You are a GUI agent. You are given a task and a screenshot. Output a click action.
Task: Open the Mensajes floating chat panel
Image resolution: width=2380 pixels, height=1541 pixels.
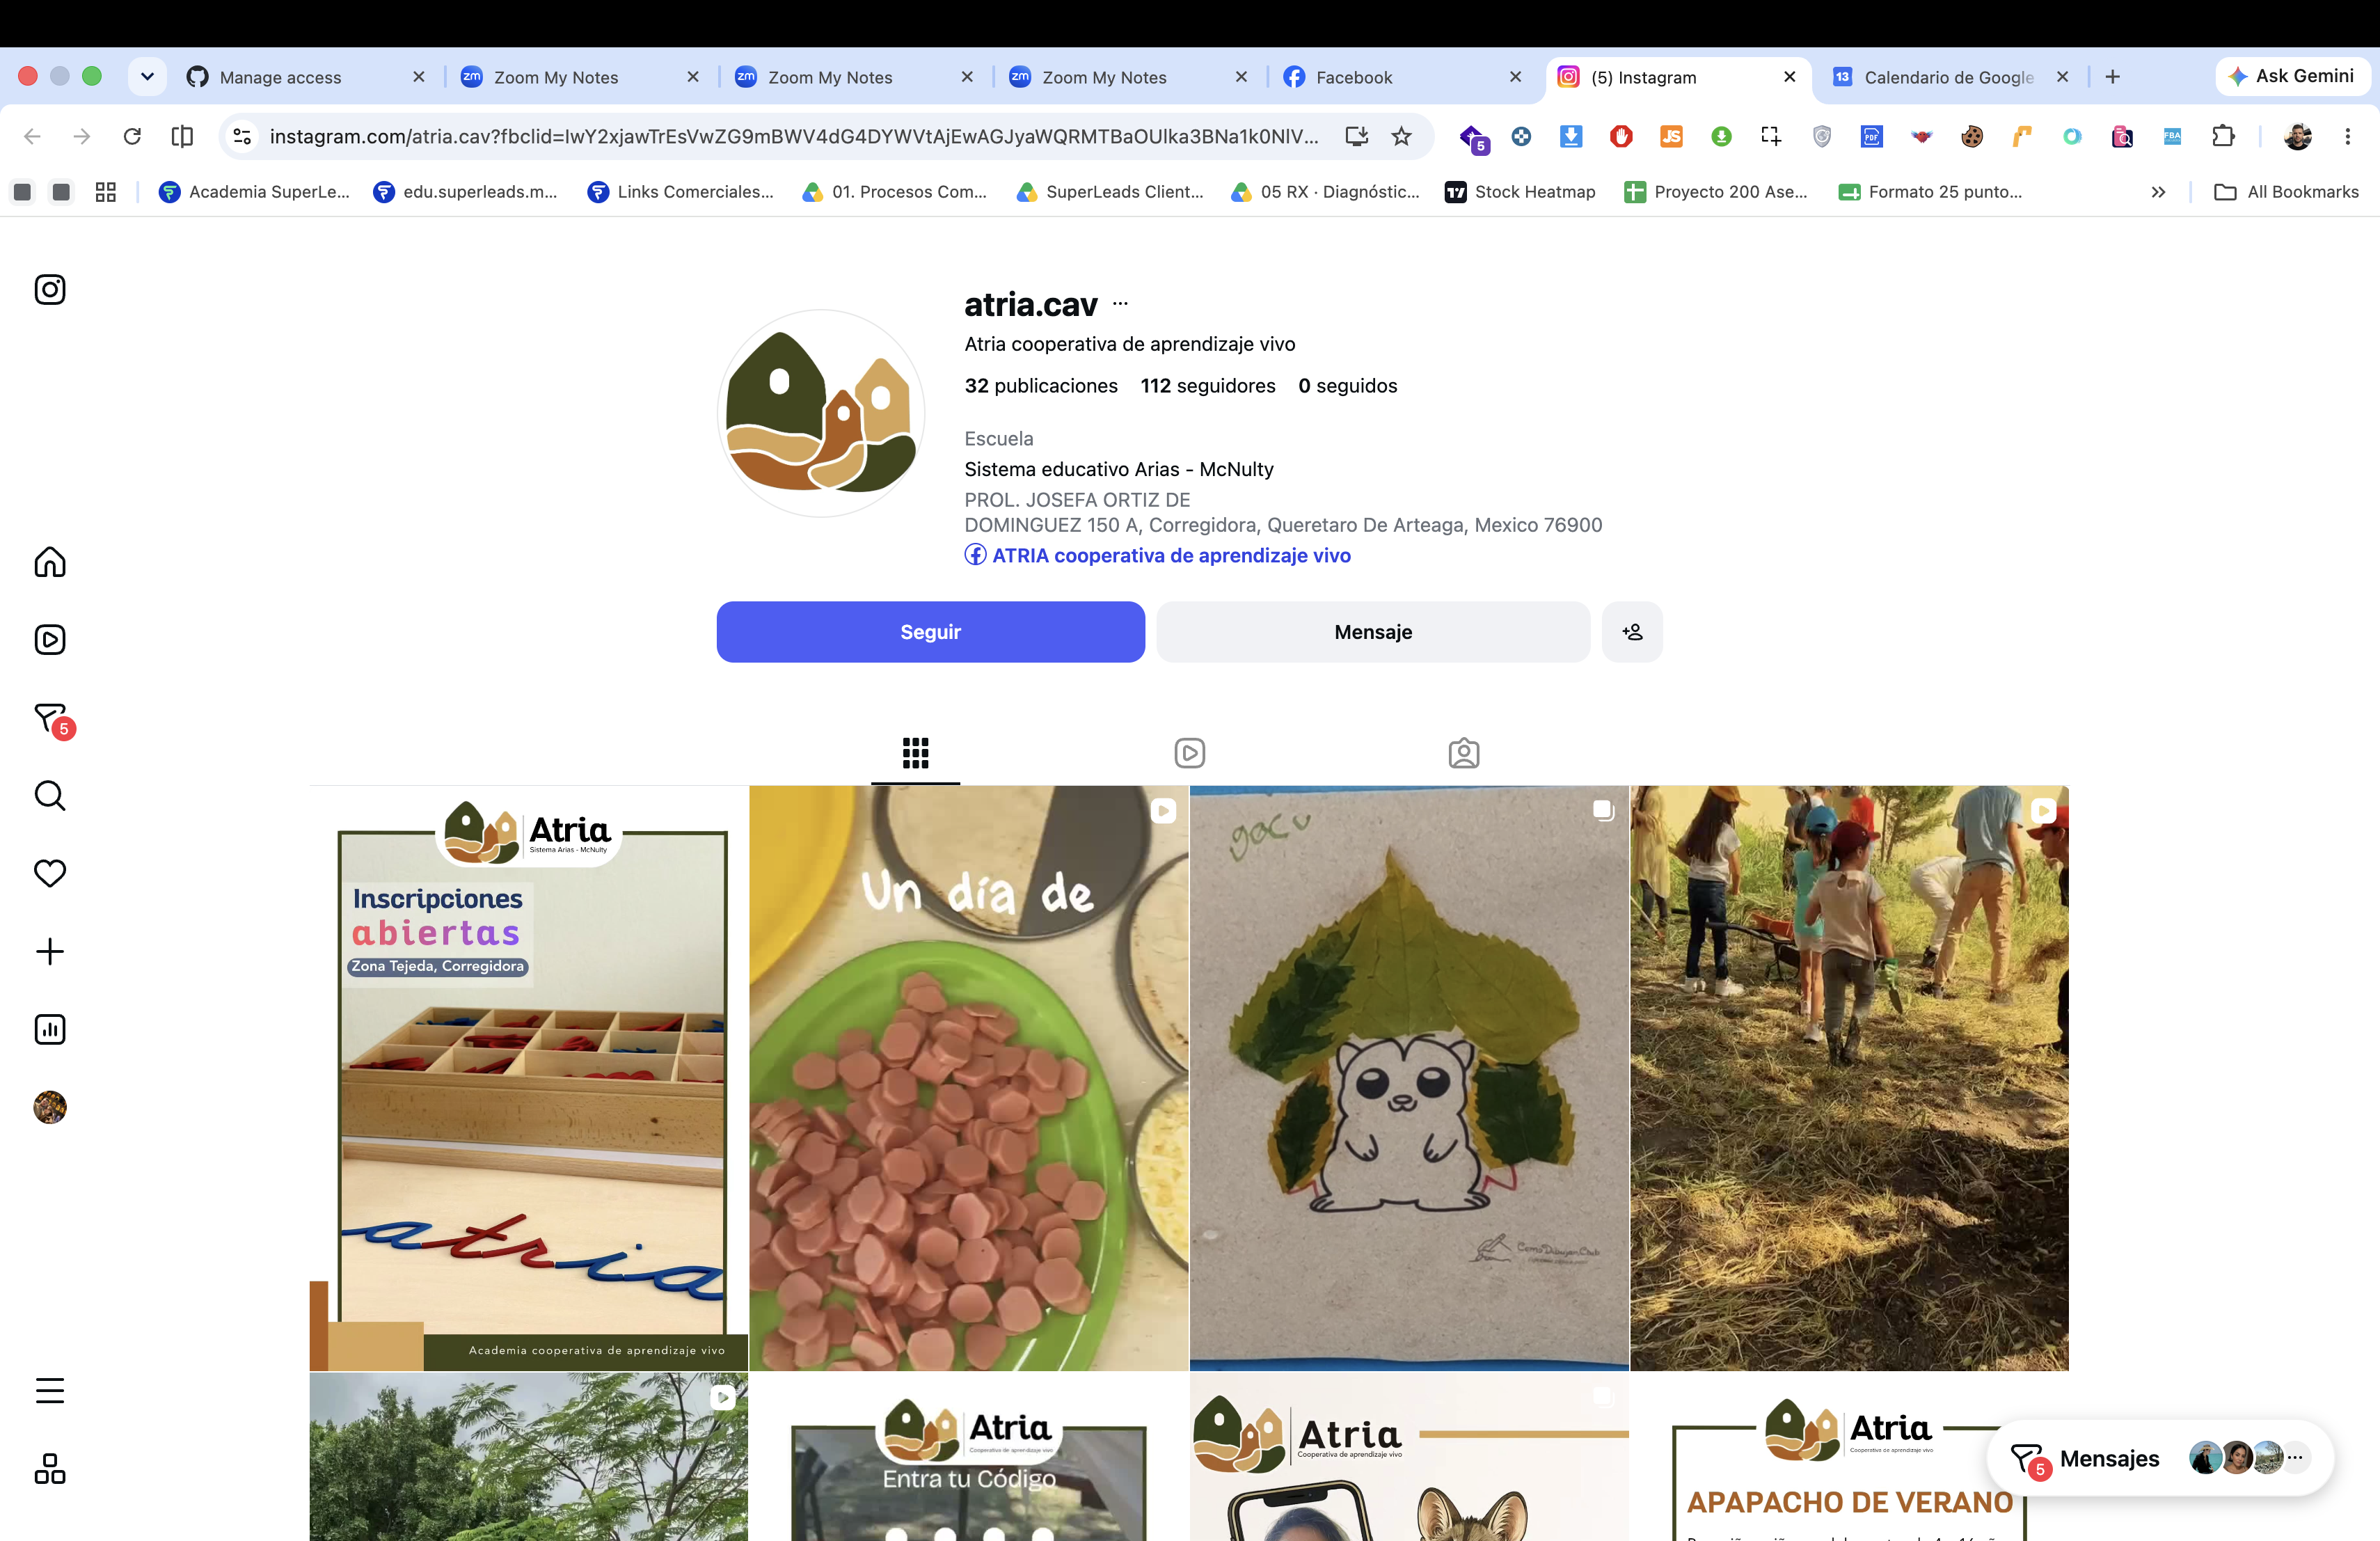click(x=2160, y=1459)
